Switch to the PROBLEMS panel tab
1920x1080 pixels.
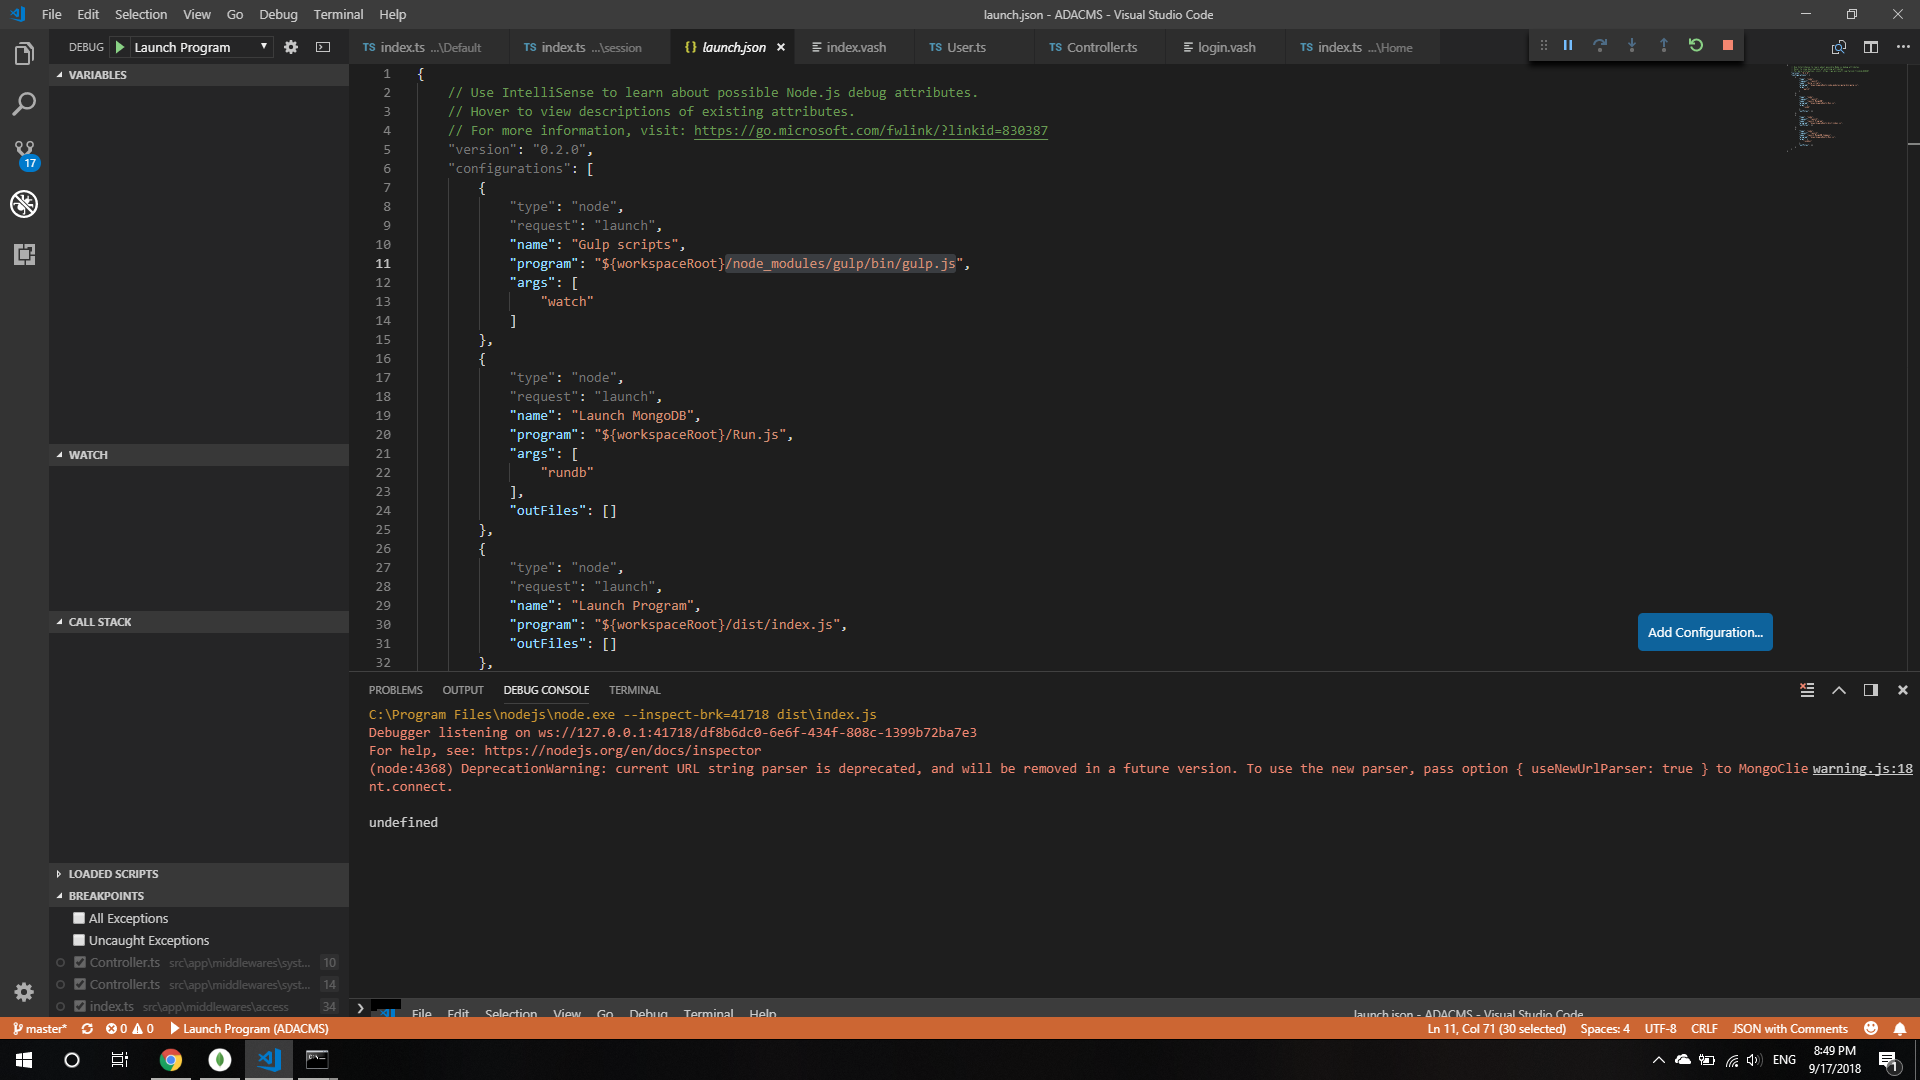click(x=395, y=690)
